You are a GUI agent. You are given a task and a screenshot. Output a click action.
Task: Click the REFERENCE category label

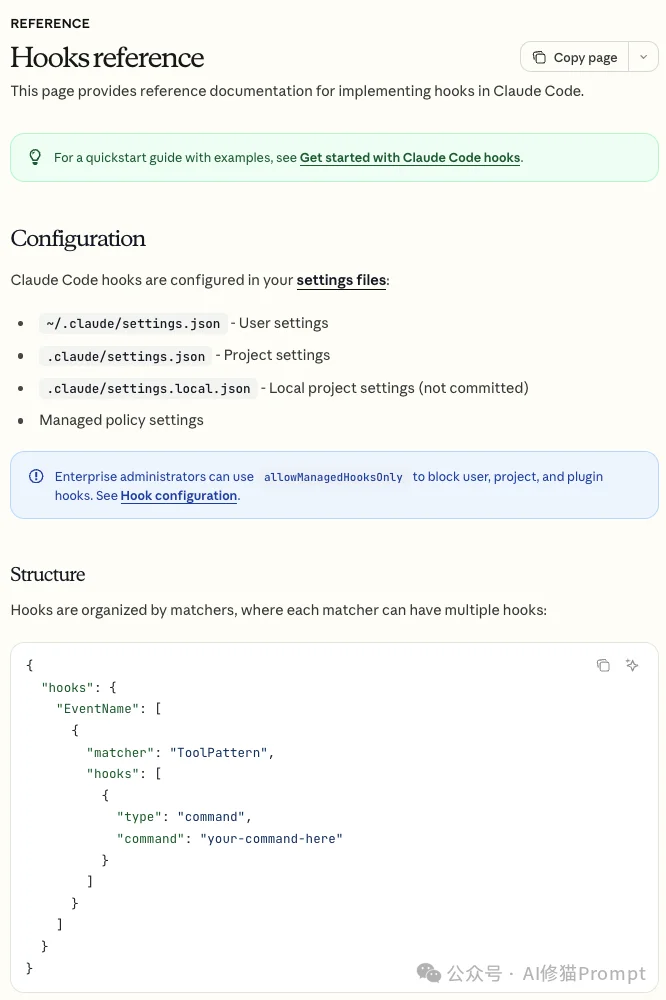tap(50, 23)
